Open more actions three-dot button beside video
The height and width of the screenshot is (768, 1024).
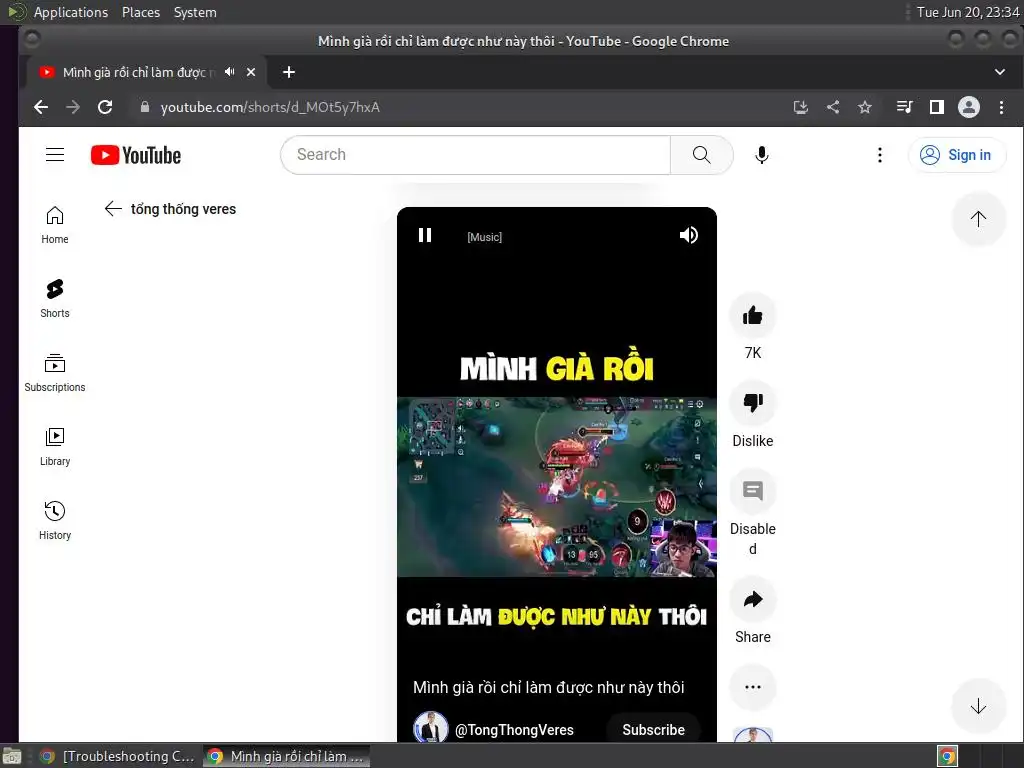[x=752, y=687]
